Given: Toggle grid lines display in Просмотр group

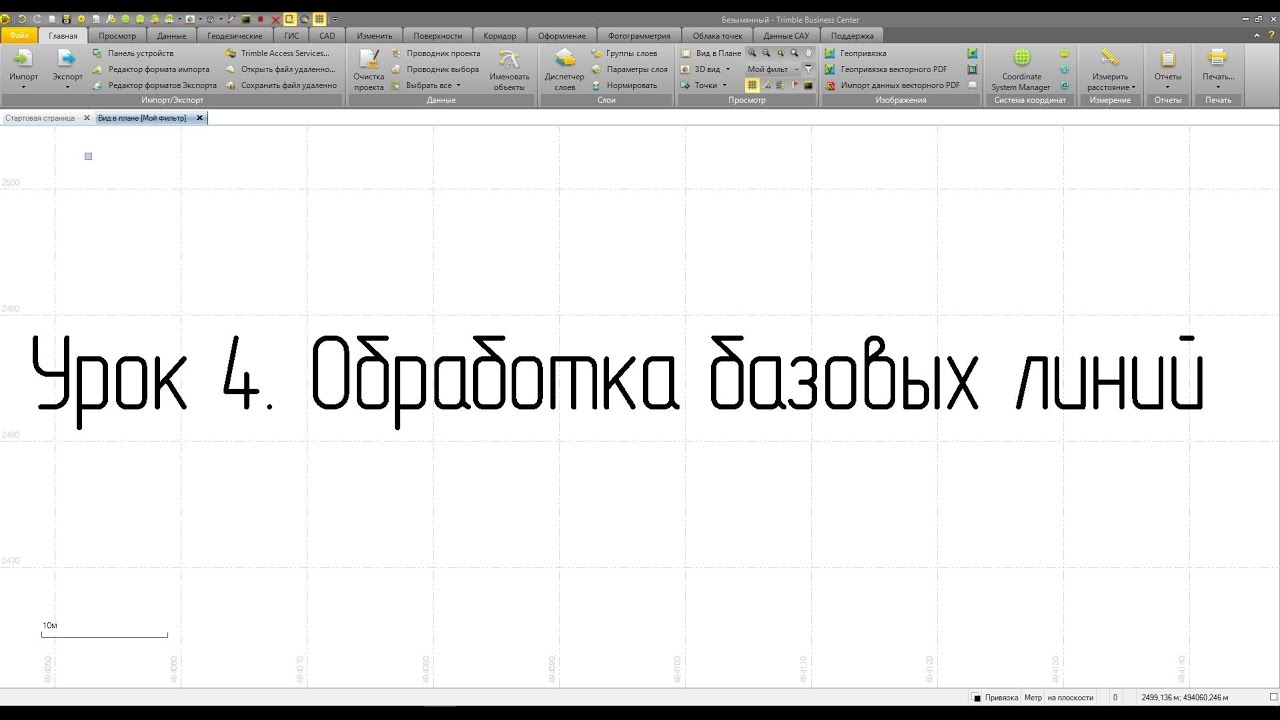Looking at the screenshot, I should point(752,85).
